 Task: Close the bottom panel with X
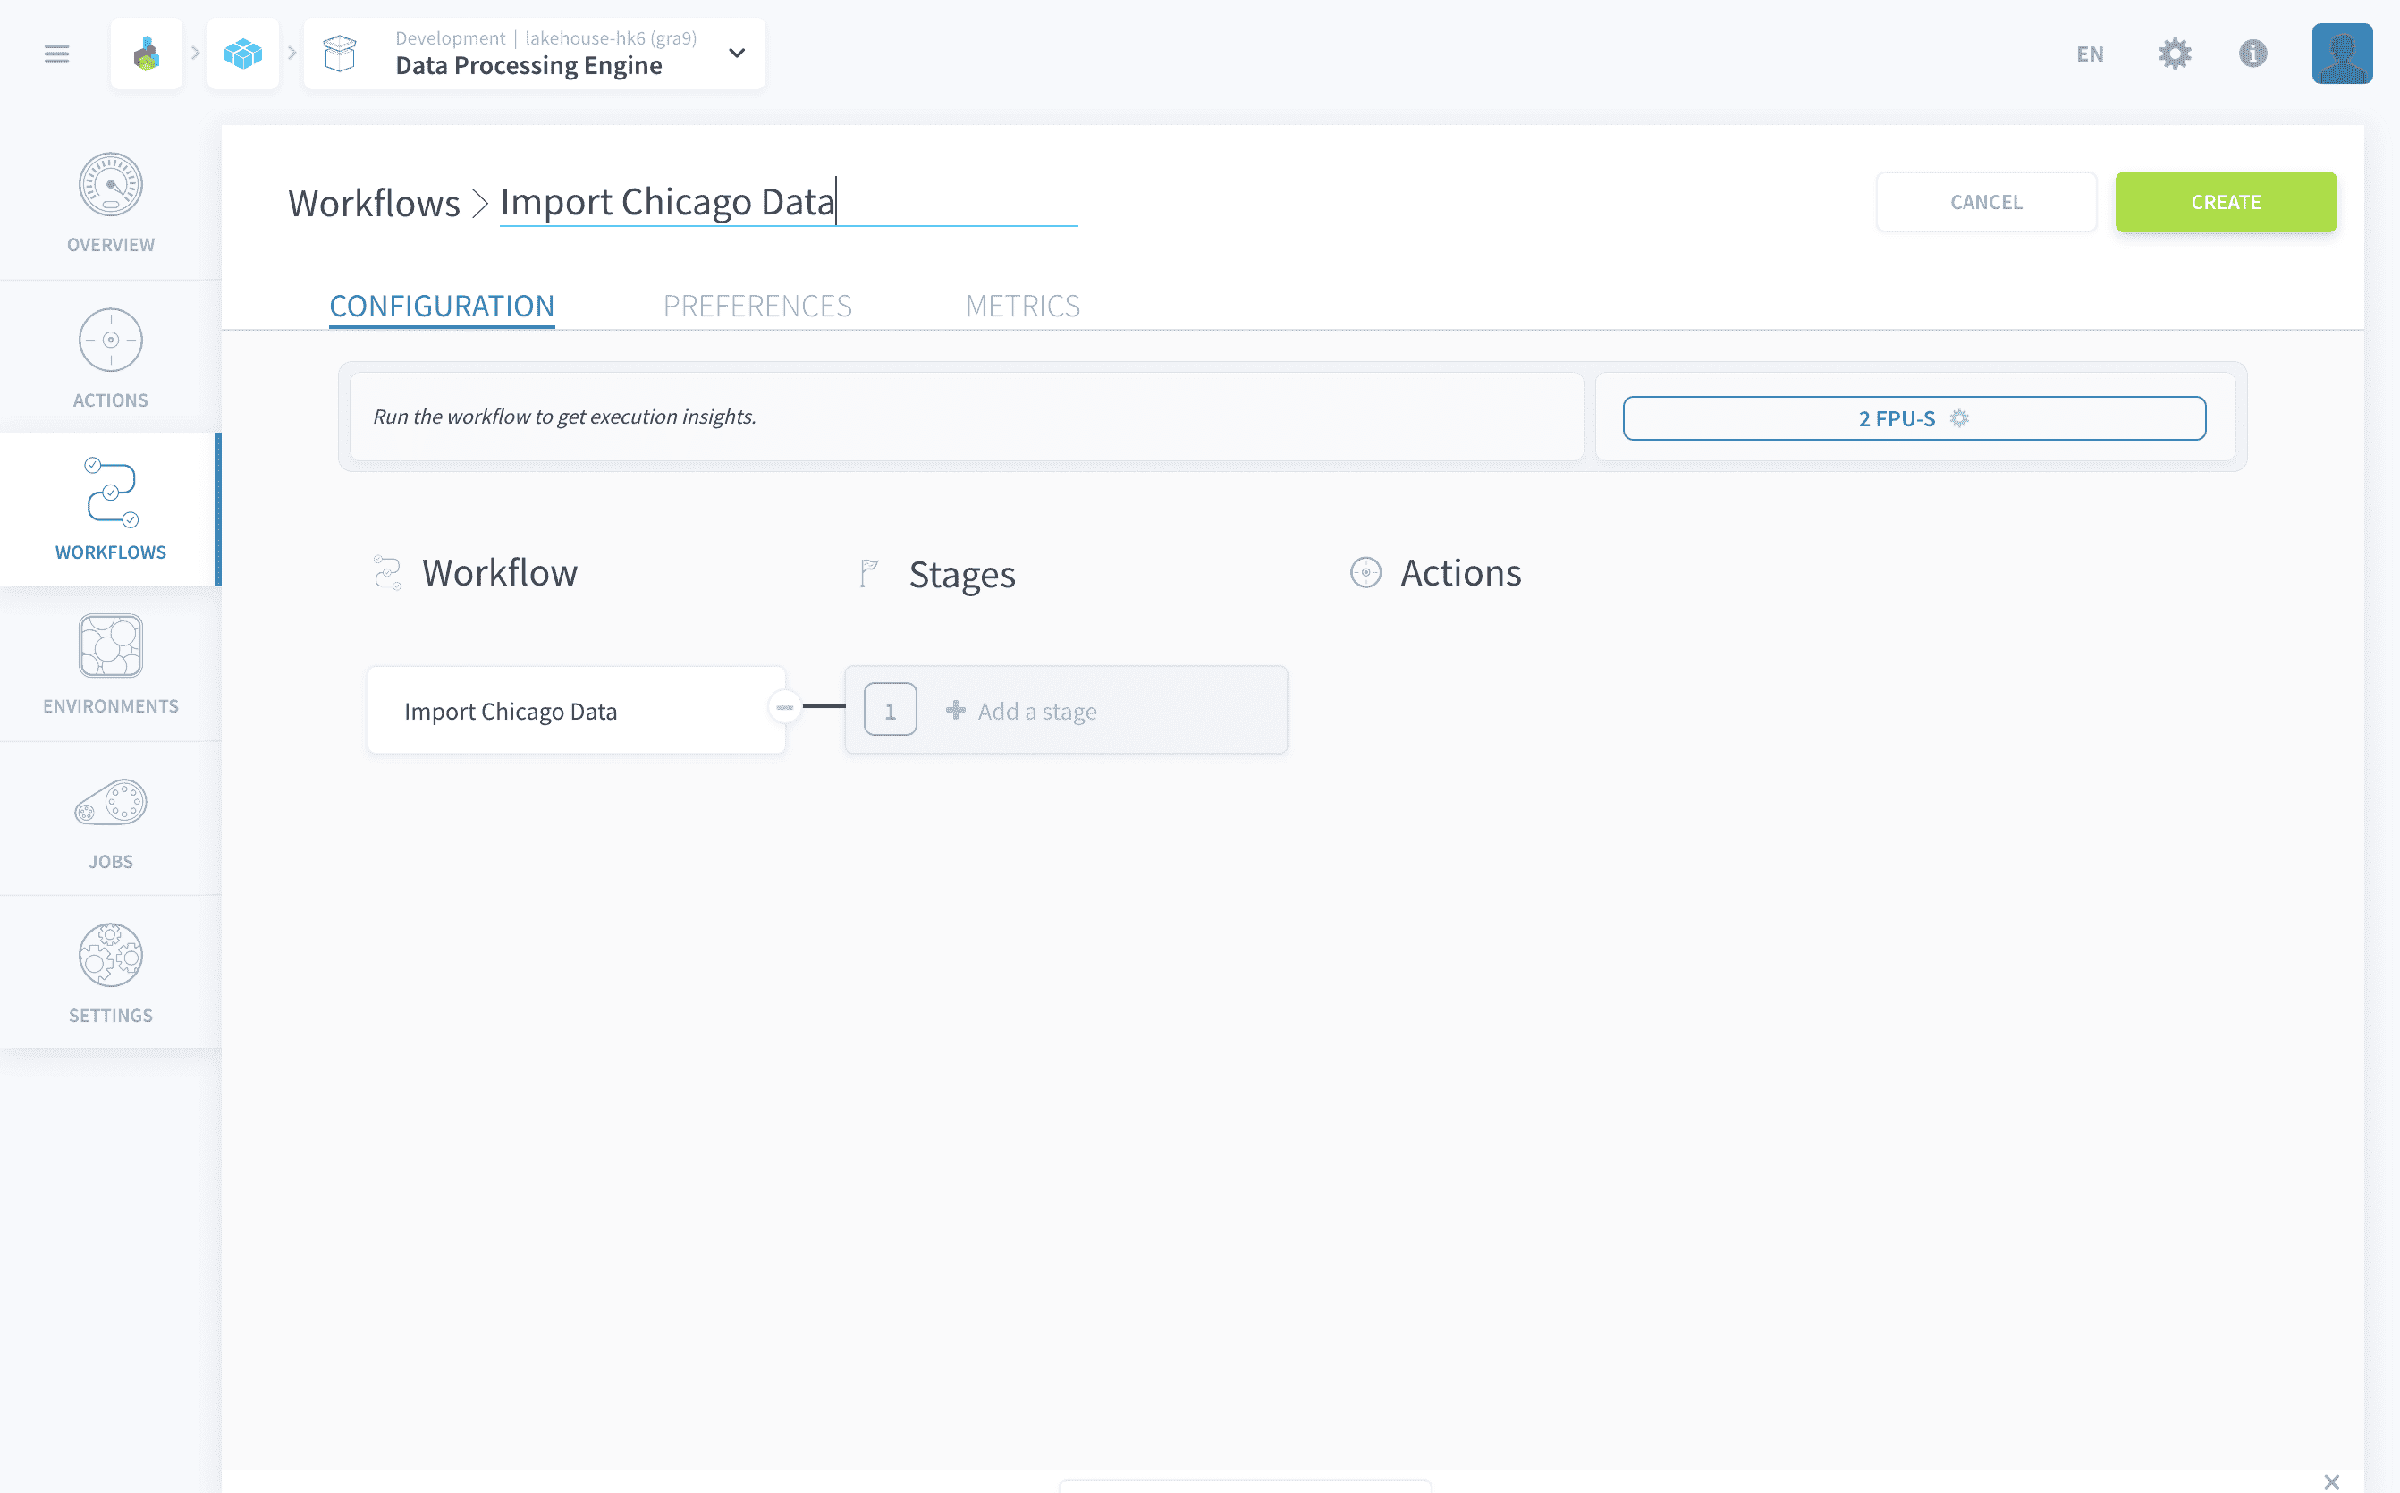2332,1481
